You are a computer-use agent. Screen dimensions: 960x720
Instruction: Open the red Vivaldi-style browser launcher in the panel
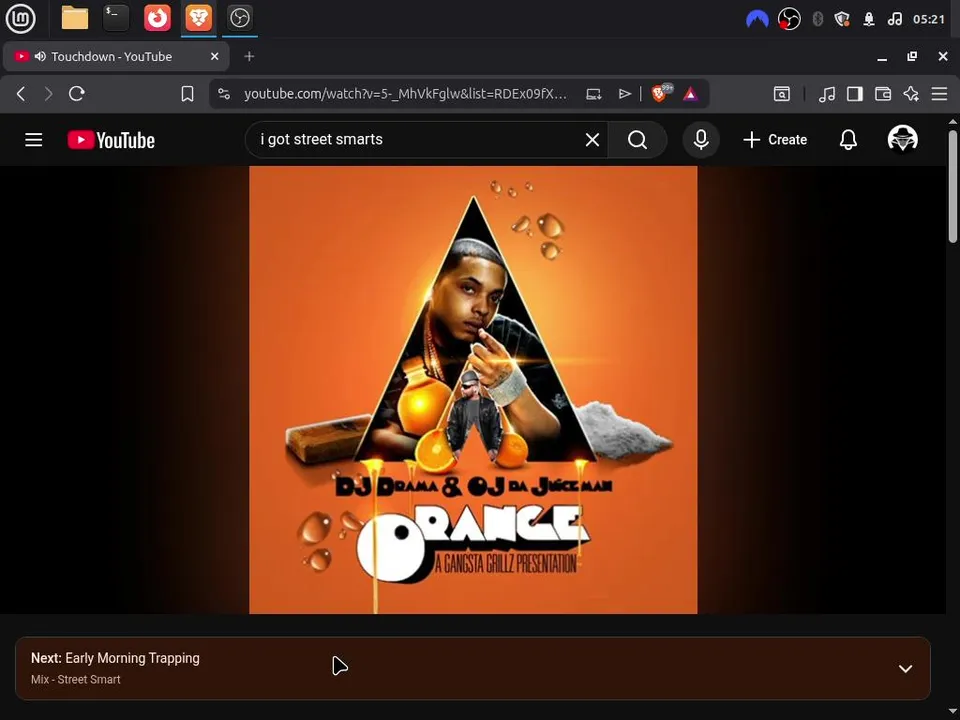pyautogui.click(x=157, y=18)
